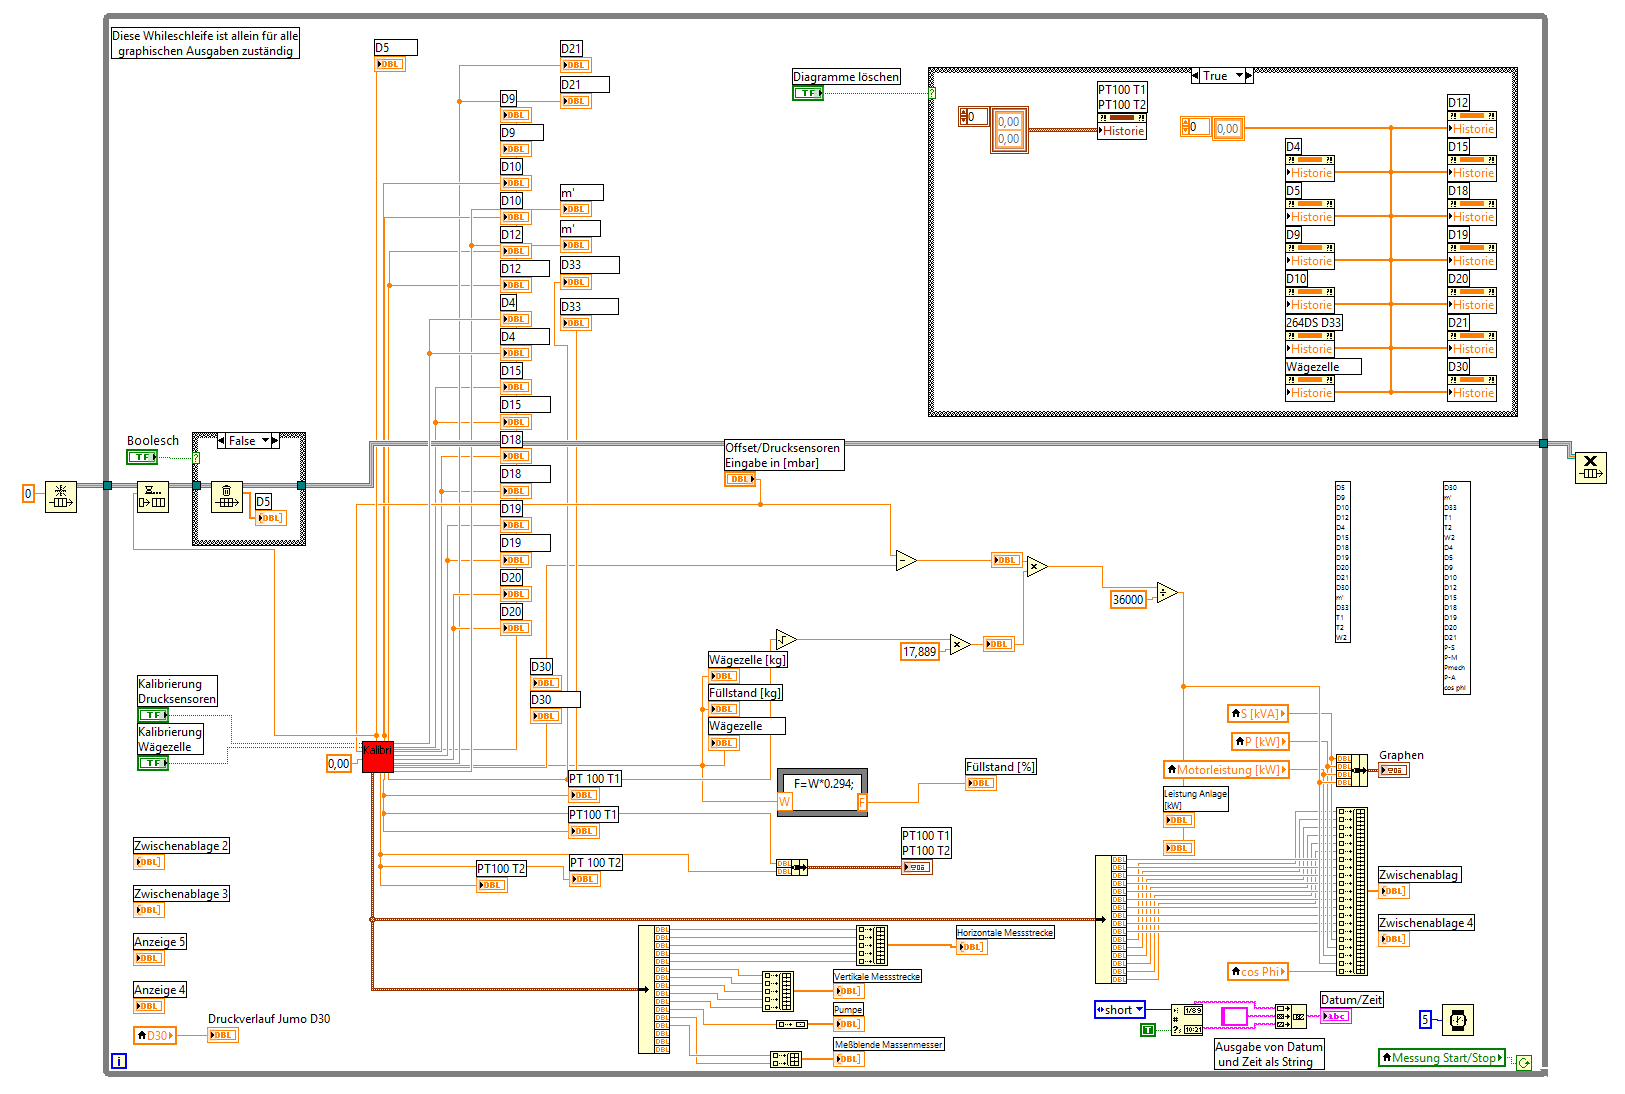
Task: Click the Multiply node after Subtract output
Action: pos(1036,567)
